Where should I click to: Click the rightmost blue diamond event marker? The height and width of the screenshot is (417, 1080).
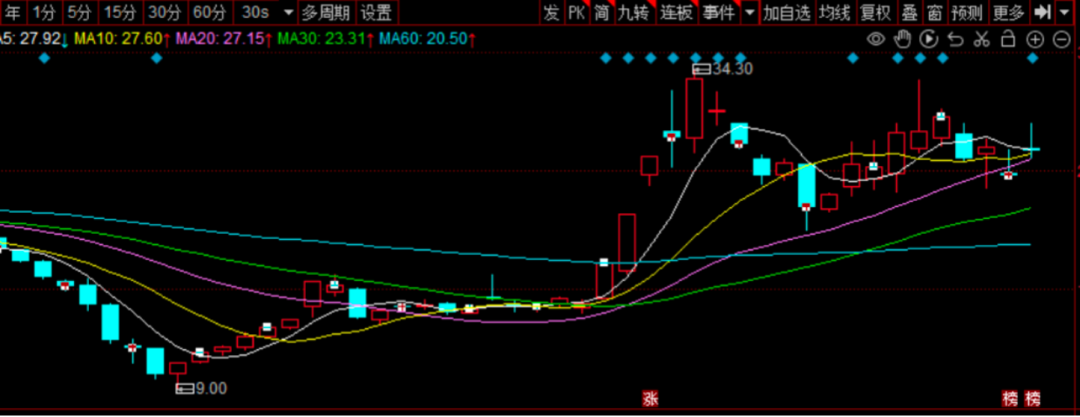point(1032,59)
